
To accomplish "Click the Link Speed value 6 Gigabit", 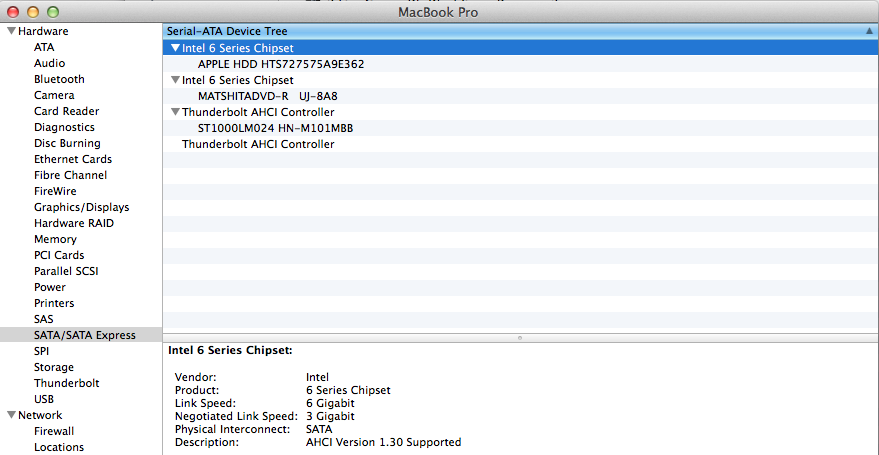I will click(x=330, y=403).
